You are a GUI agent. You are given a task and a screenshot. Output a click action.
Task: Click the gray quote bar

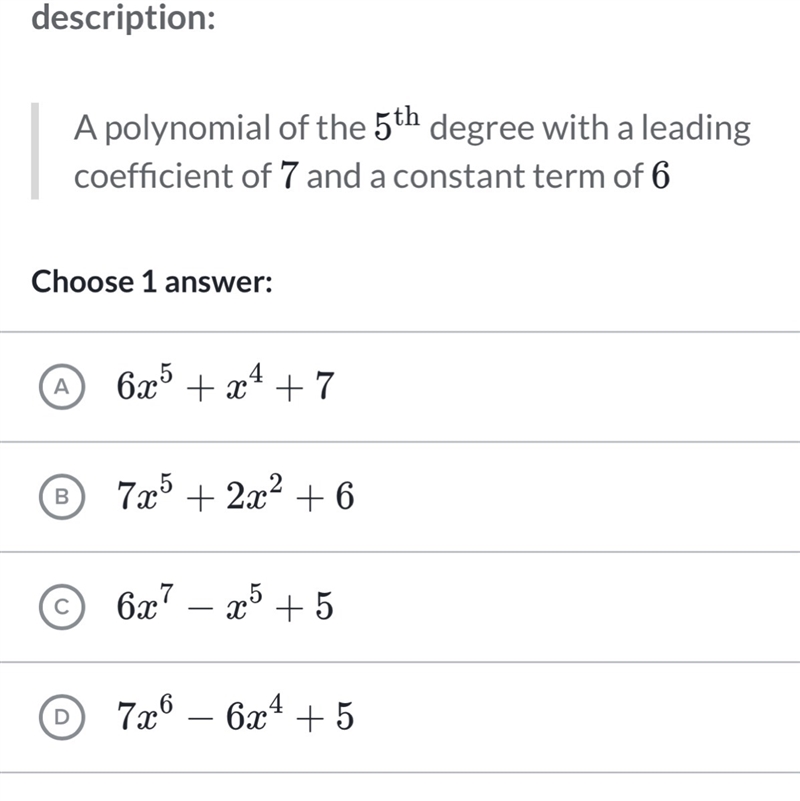[x=35, y=151]
